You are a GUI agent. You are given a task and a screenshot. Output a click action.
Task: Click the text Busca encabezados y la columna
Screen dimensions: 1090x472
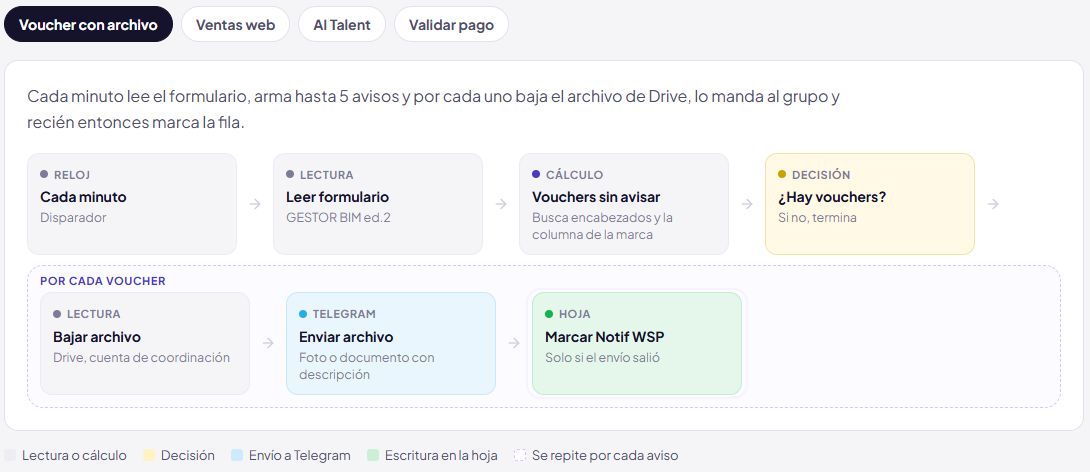pyautogui.click(x=603, y=226)
